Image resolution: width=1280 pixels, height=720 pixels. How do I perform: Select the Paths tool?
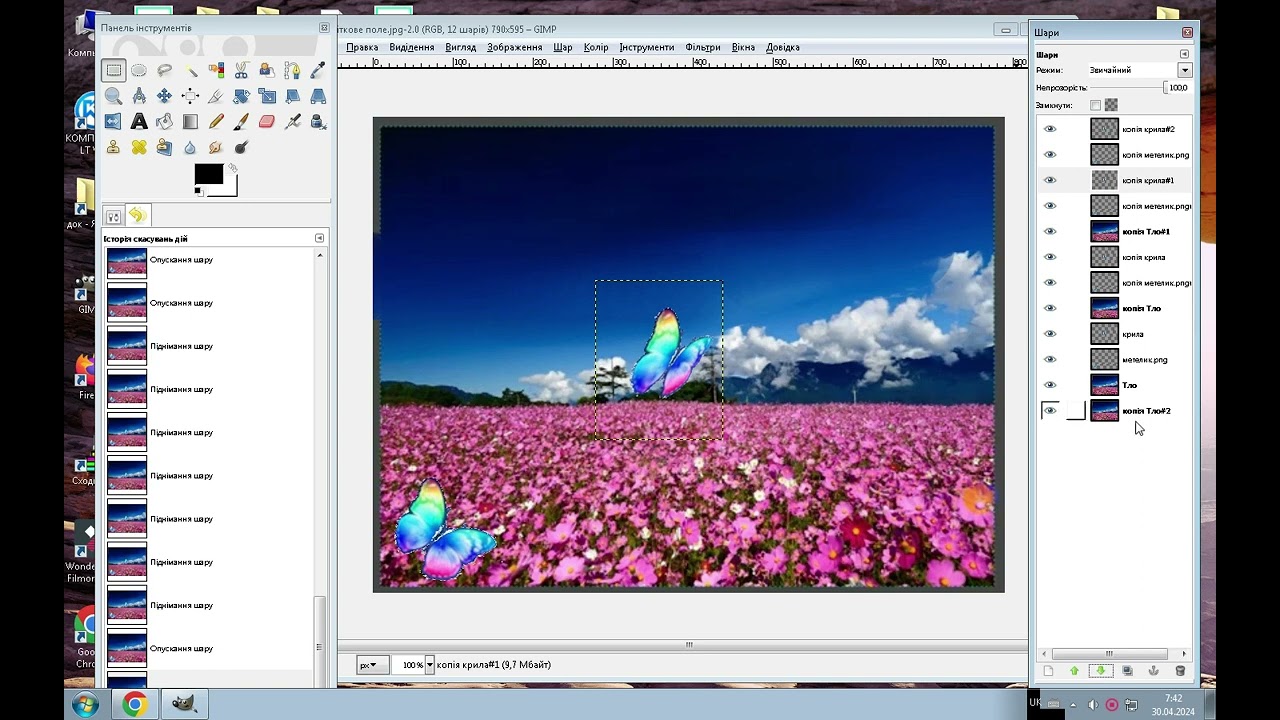tap(292, 70)
